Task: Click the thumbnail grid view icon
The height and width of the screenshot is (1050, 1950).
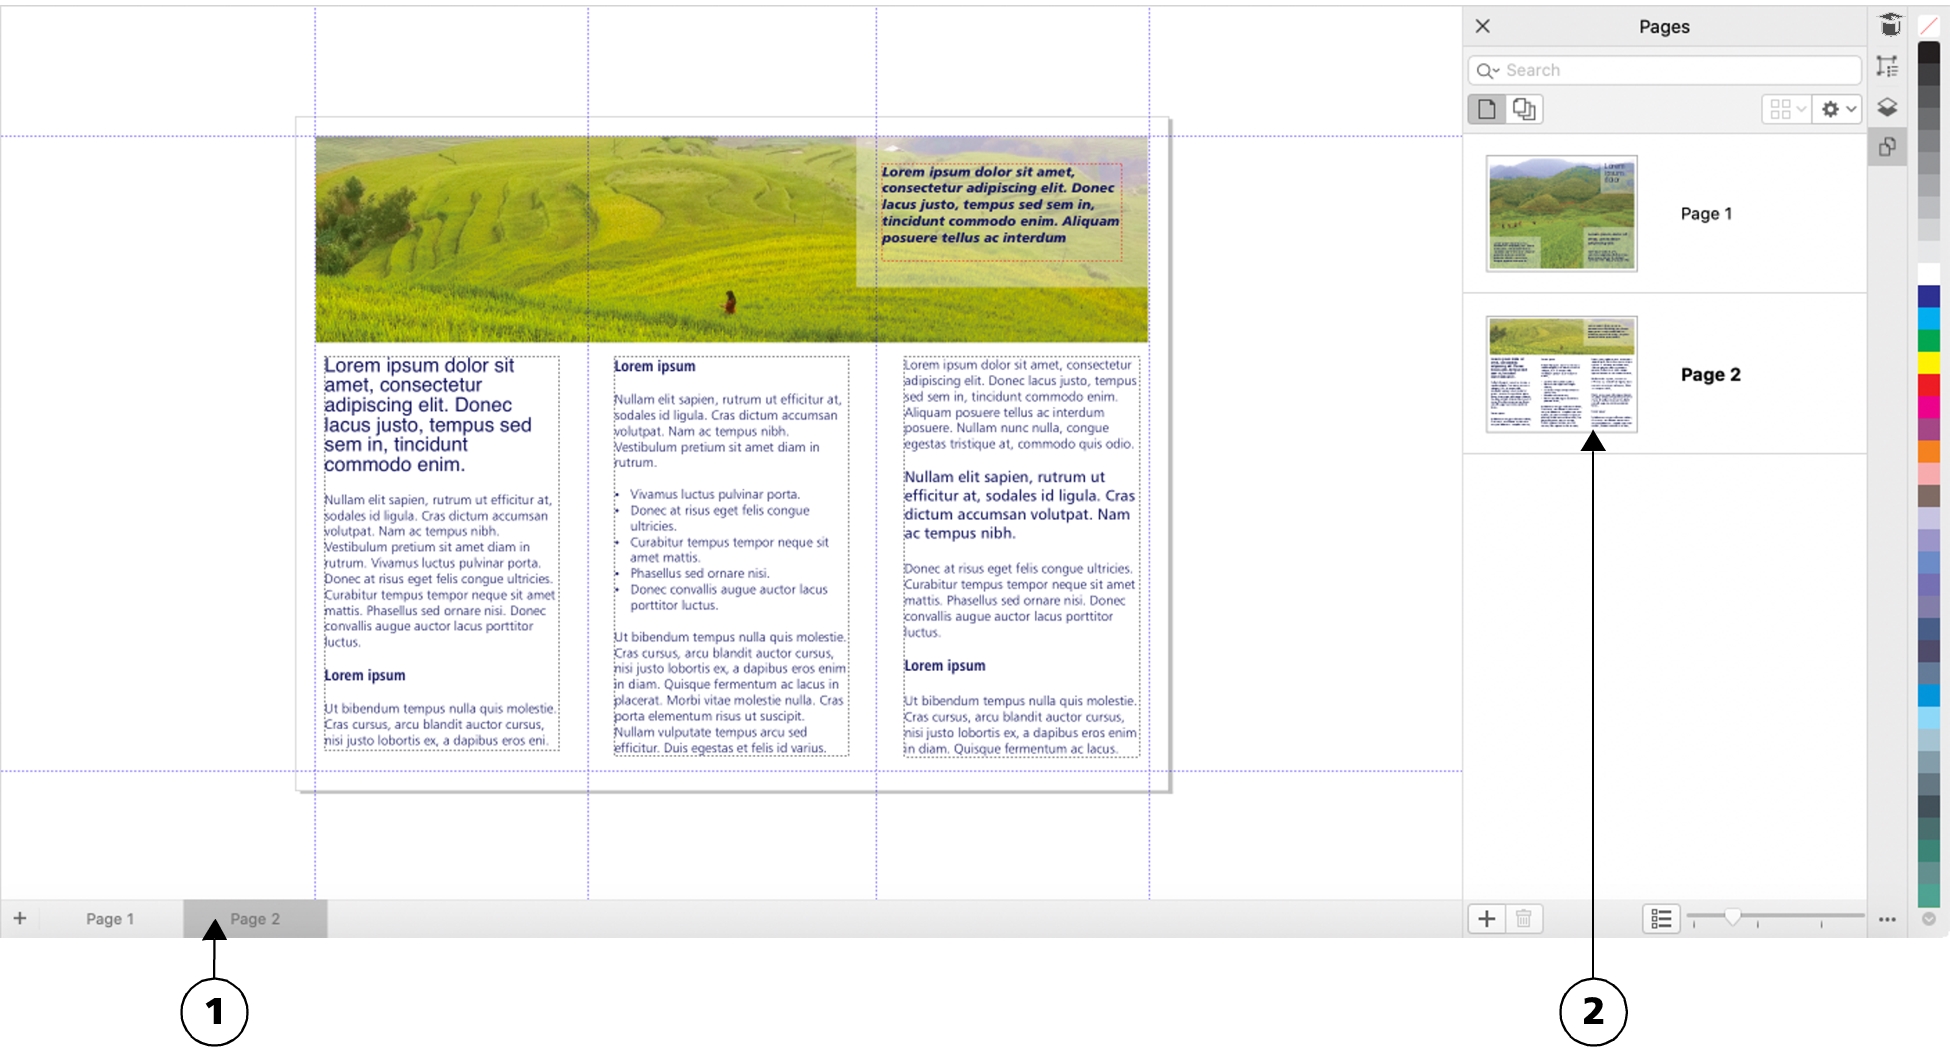Action: [1782, 109]
